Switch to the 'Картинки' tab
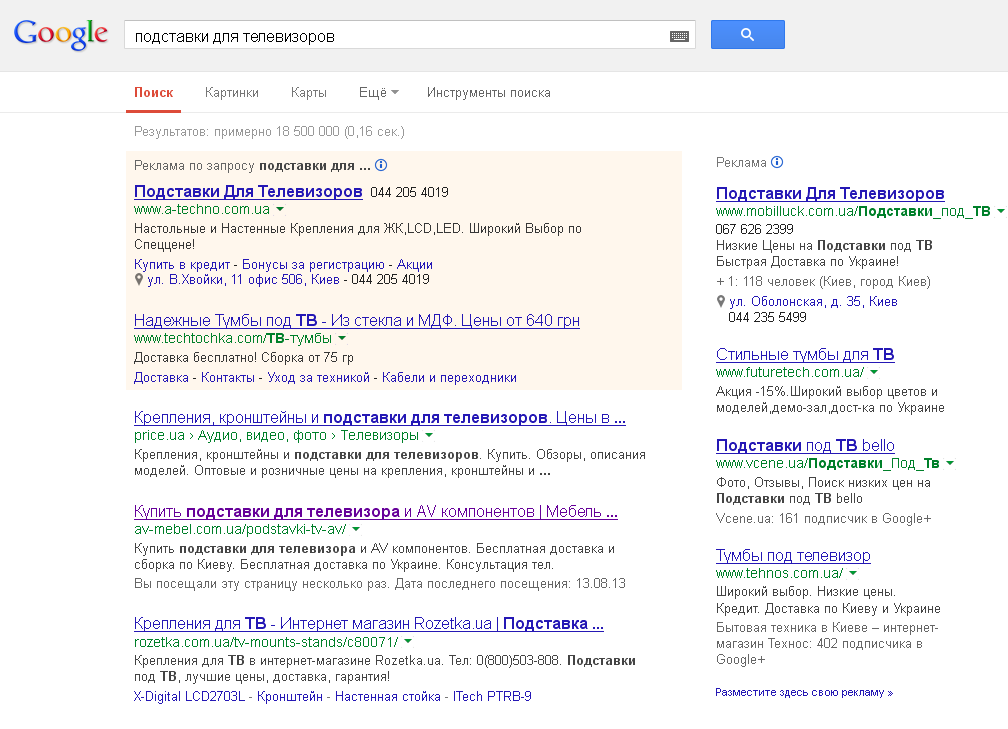This screenshot has height=729, width=1008. pyautogui.click(x=232, y=93)
